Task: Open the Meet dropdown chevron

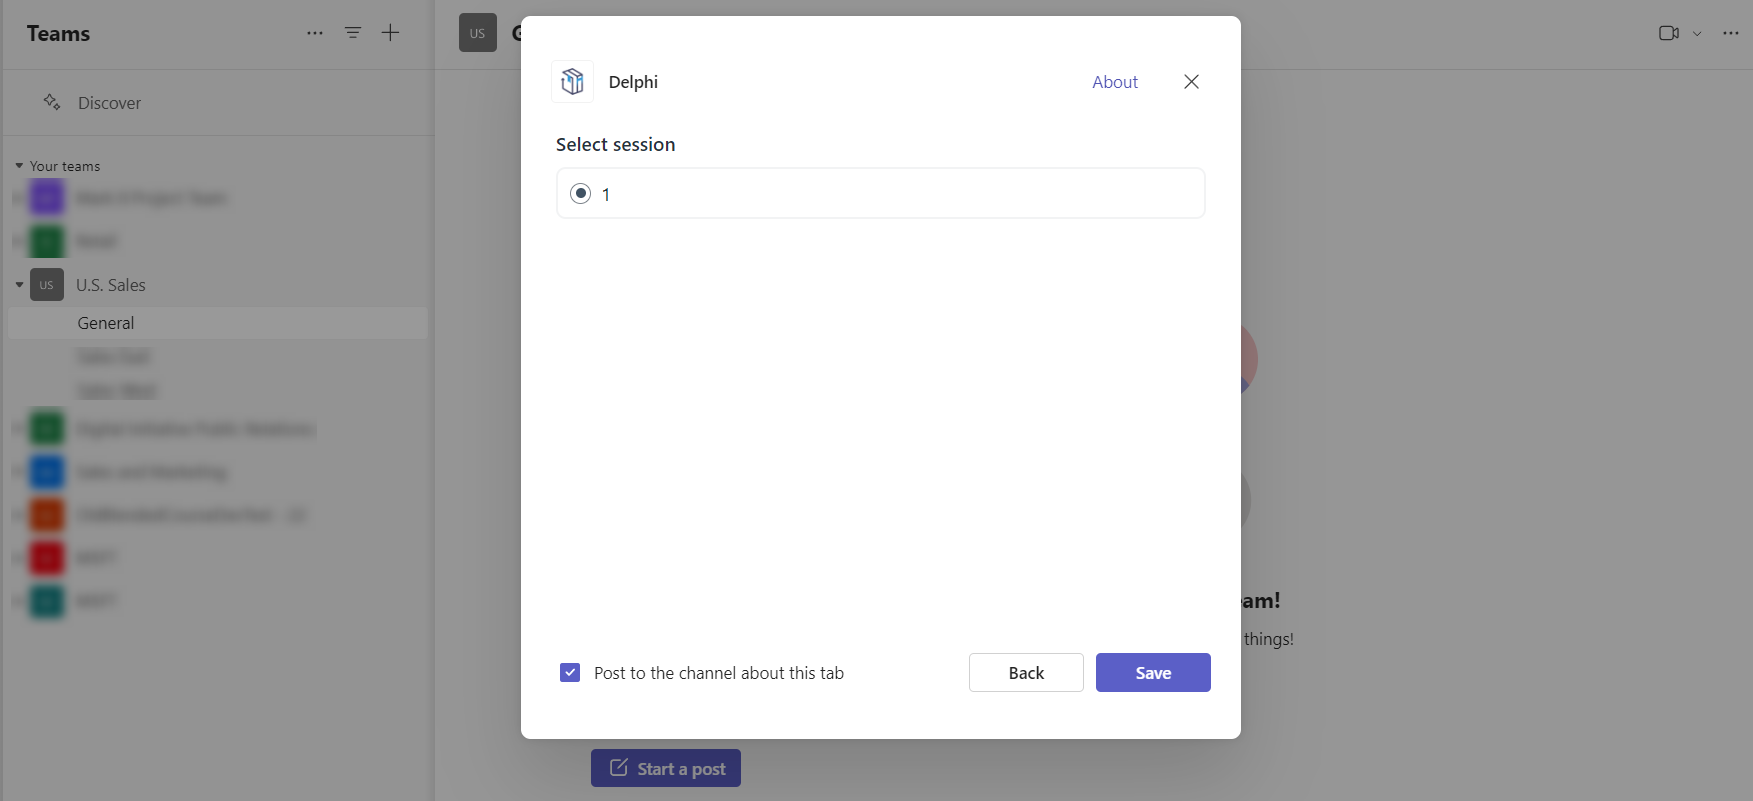Action: point(1695,33)
